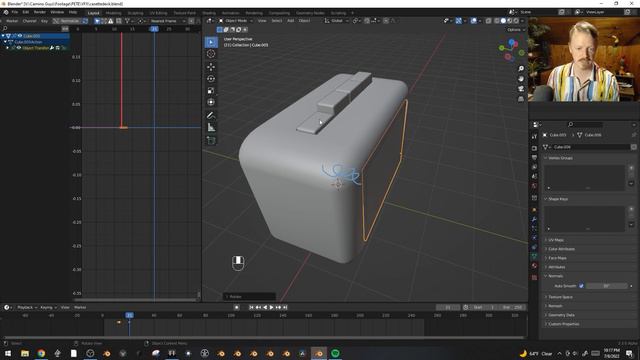Jump to the timeline start frame

pyautogui.click(x=251, y=307)
